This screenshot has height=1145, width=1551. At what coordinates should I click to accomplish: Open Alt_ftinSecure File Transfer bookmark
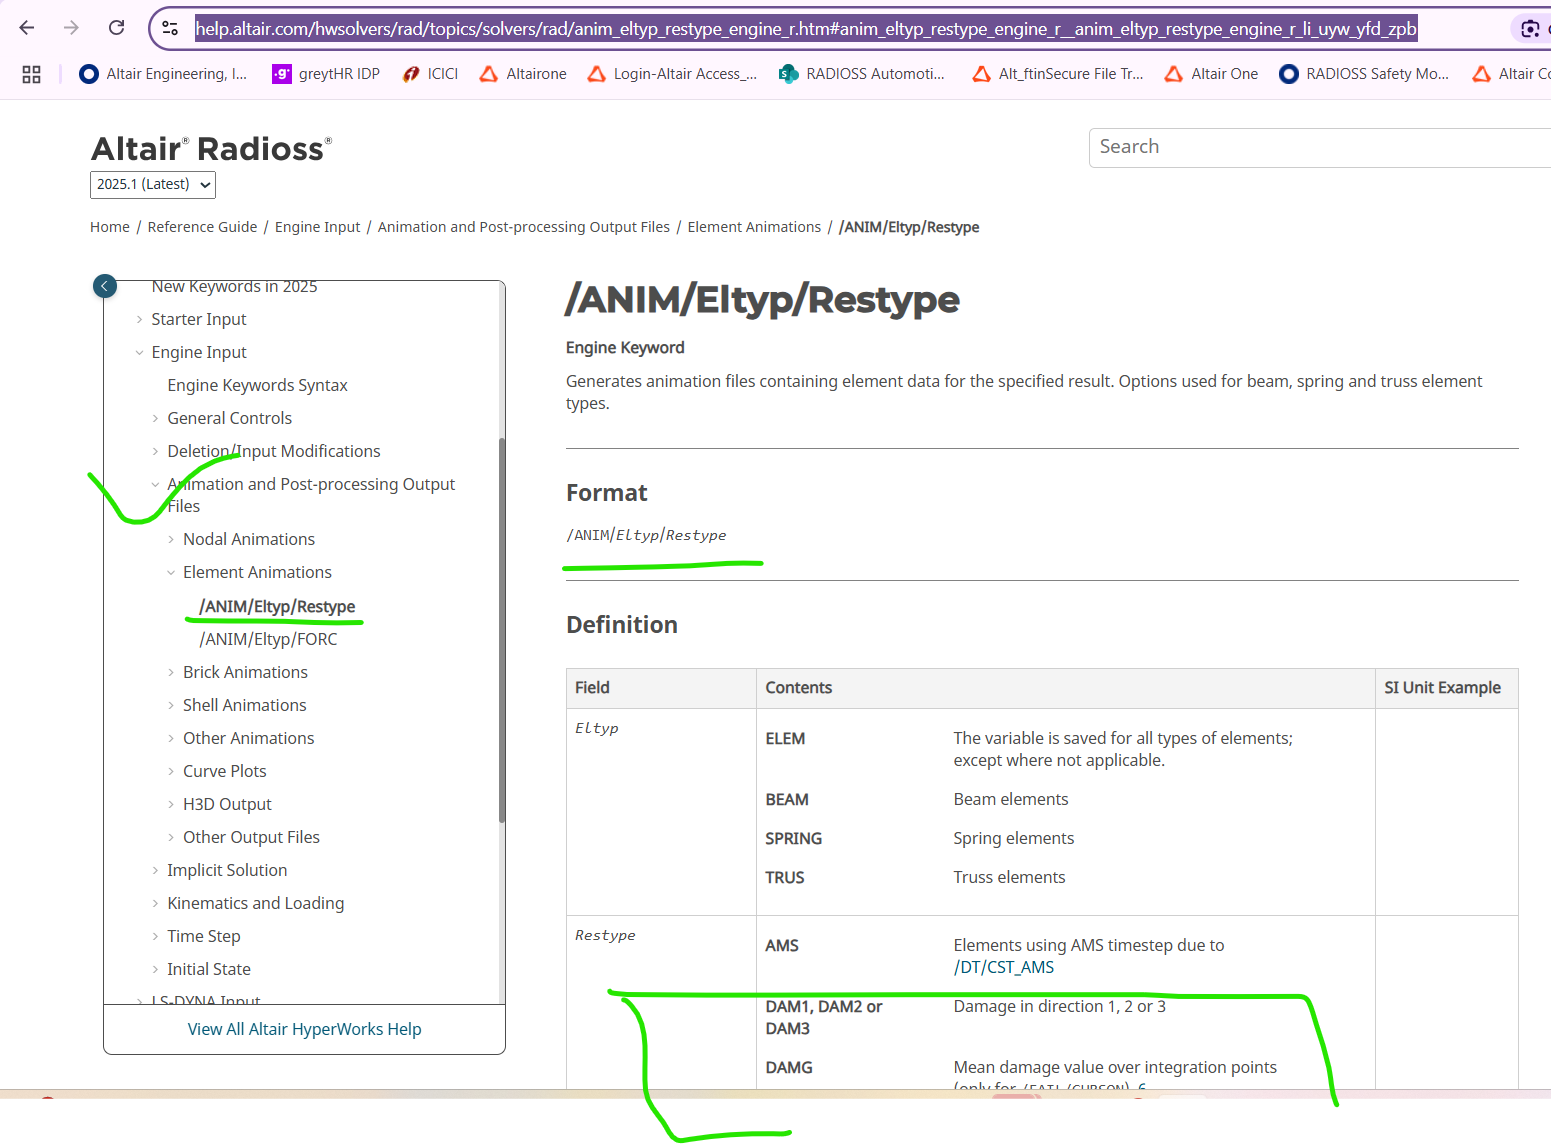1058,74
